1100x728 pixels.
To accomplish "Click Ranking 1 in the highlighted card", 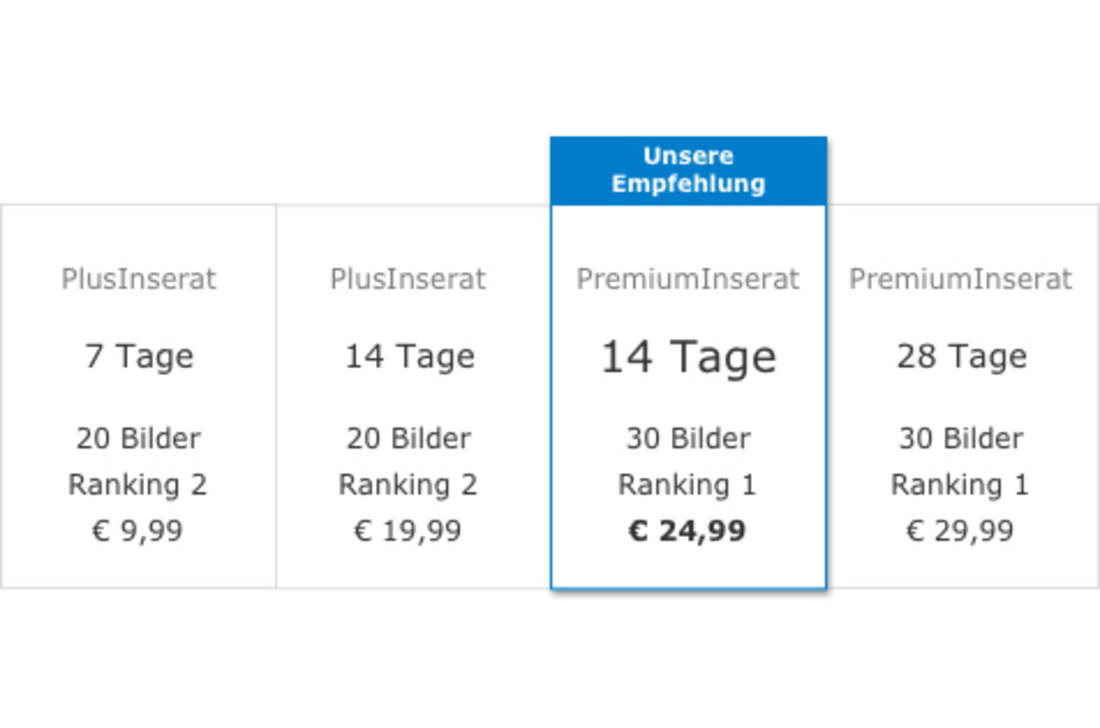I will point(688,485).
